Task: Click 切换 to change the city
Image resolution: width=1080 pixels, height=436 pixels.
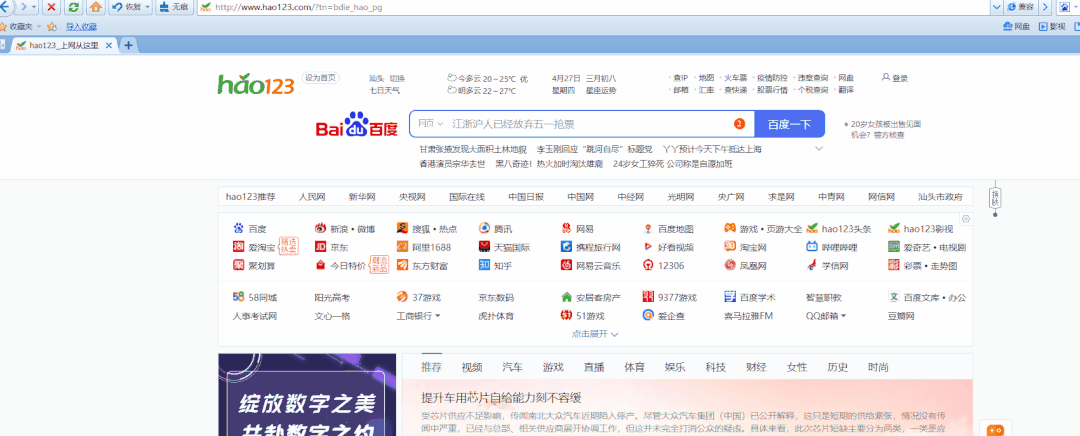Action: click(x=397, y=79)
